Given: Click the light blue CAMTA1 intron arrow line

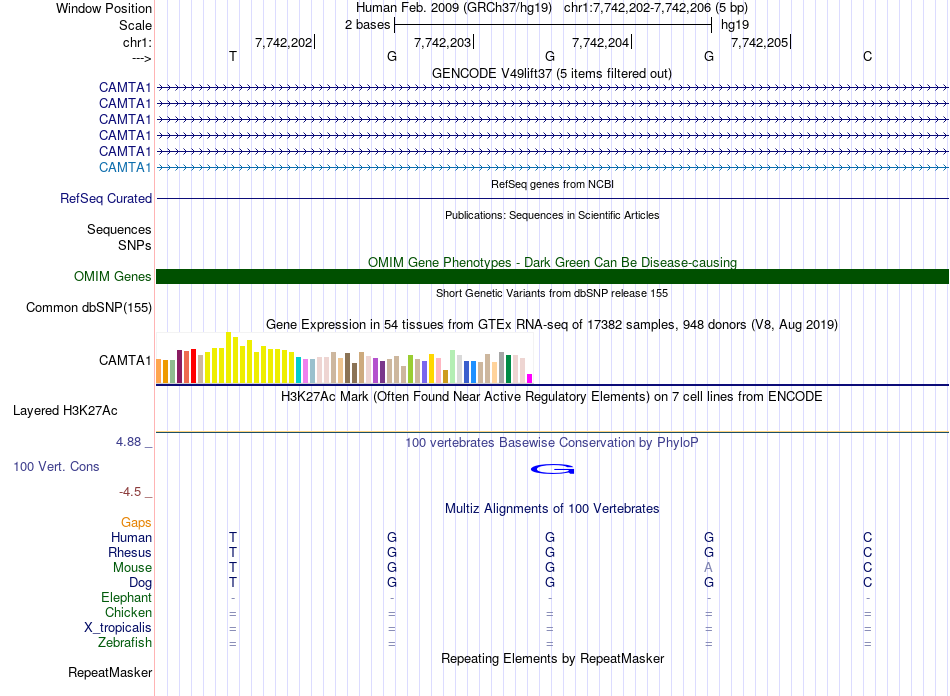Looking at the screenshot, I should point(553,167).
